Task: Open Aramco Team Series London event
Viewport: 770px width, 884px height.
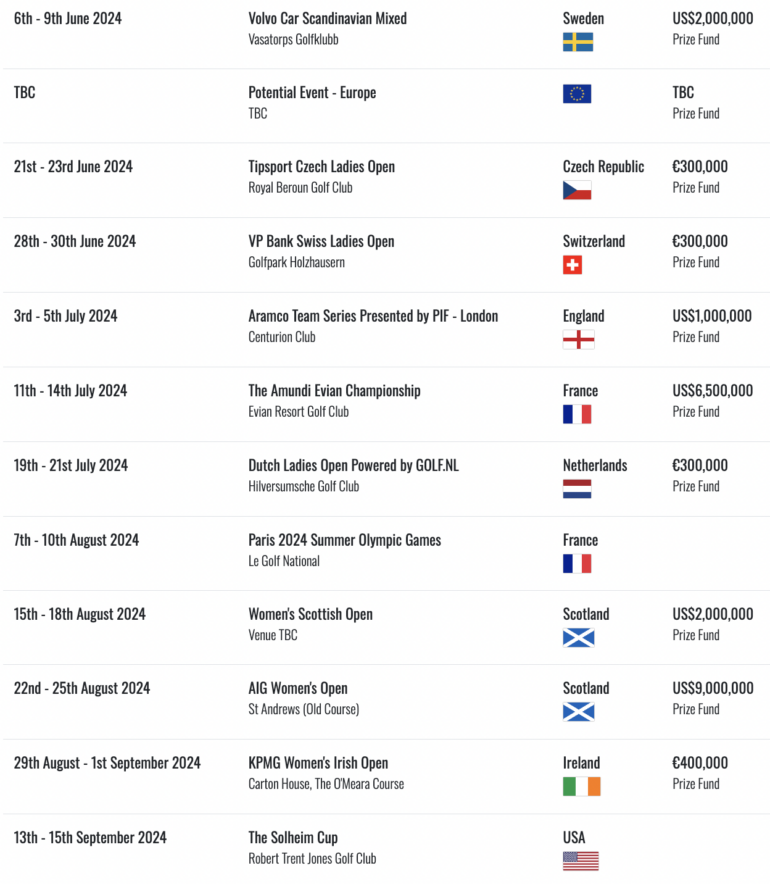Action: point(373,316)
